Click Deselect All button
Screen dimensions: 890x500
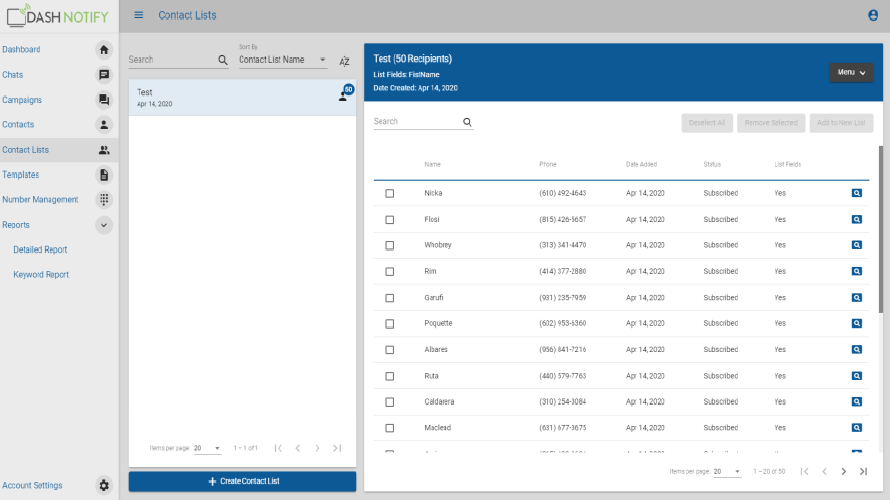pyautogui.click(x=707, y=123)
